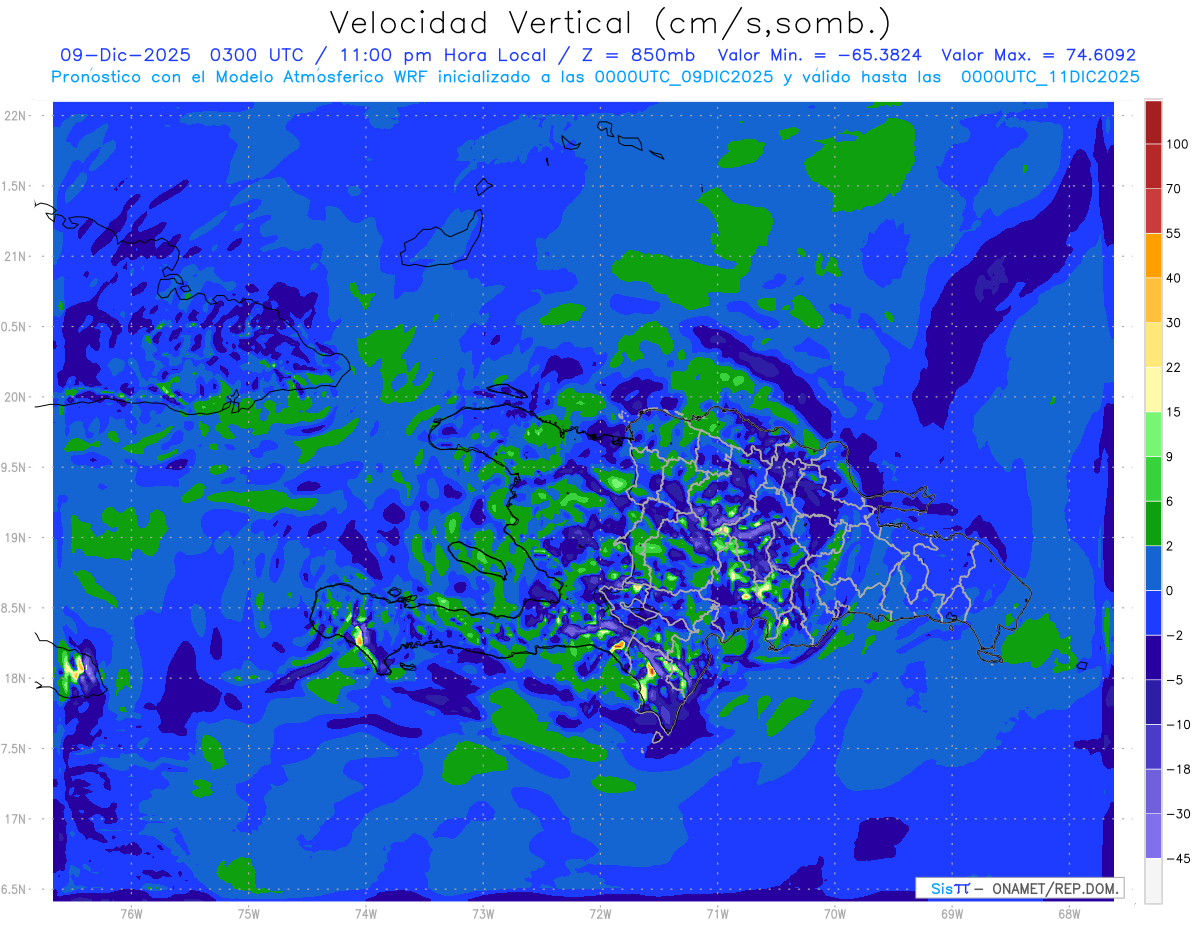Pick the medium green swatch between 6 and 9
The width and height of the screenshot is (1200, 927).
click(x=1153, y=478)
